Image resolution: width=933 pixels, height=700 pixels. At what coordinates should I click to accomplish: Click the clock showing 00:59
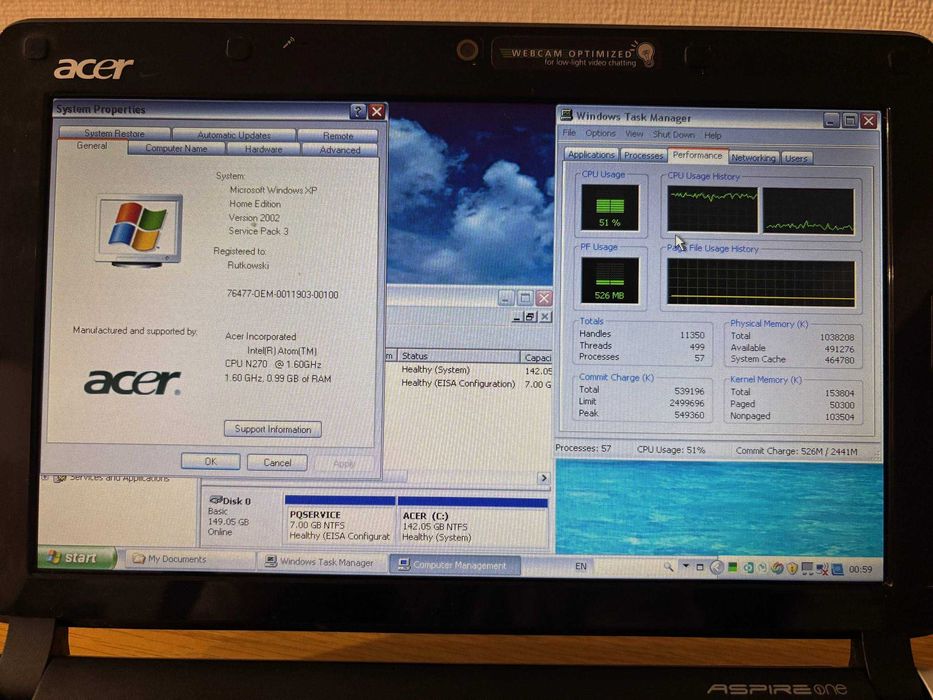point(860,570)
